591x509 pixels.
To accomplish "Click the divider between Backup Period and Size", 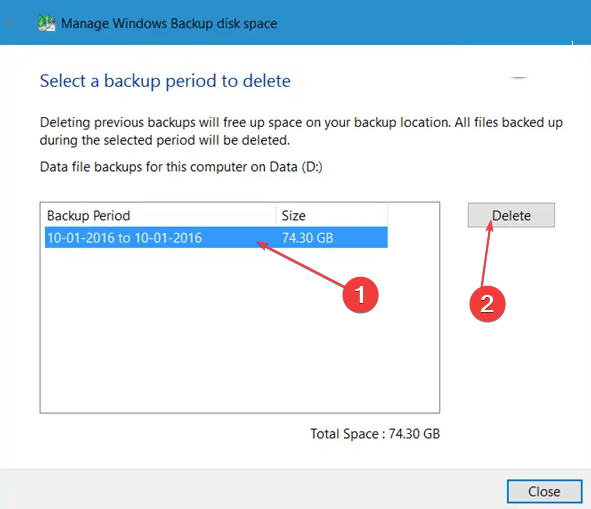I will click(x=276, y=216).
